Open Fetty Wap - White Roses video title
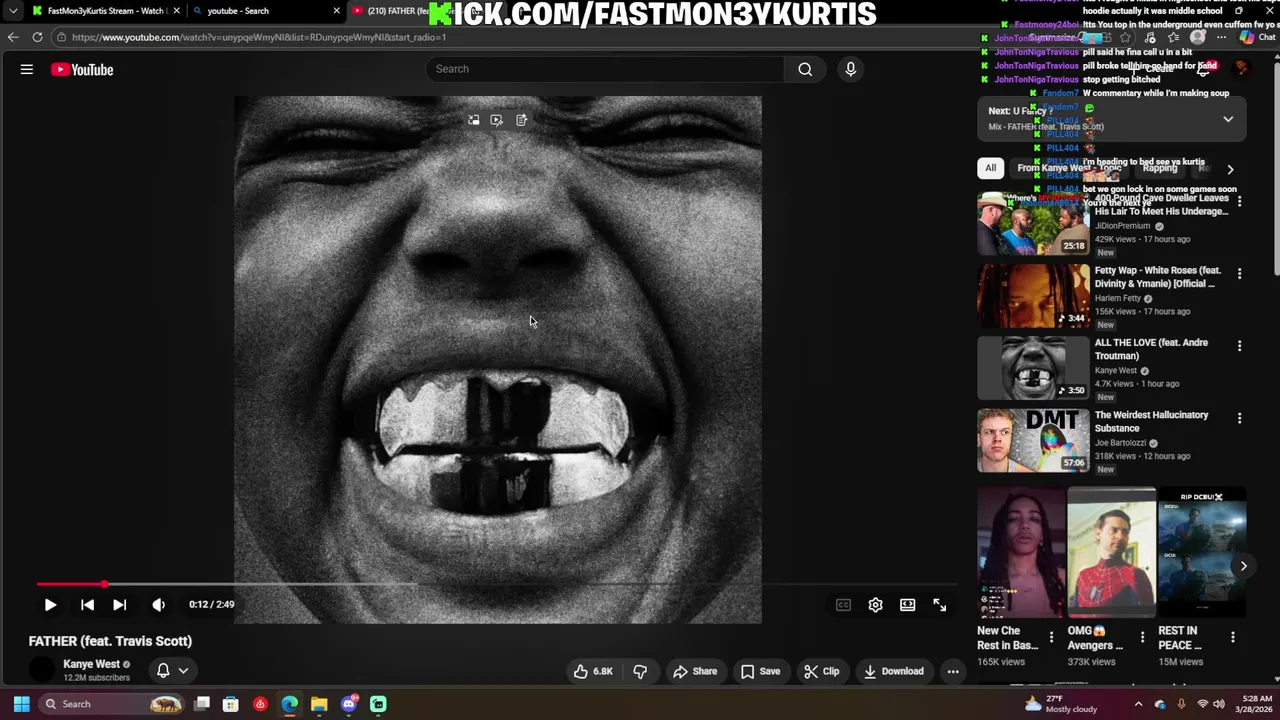The width and height of the screenshot is (1280, 720). pos(1158,277)
